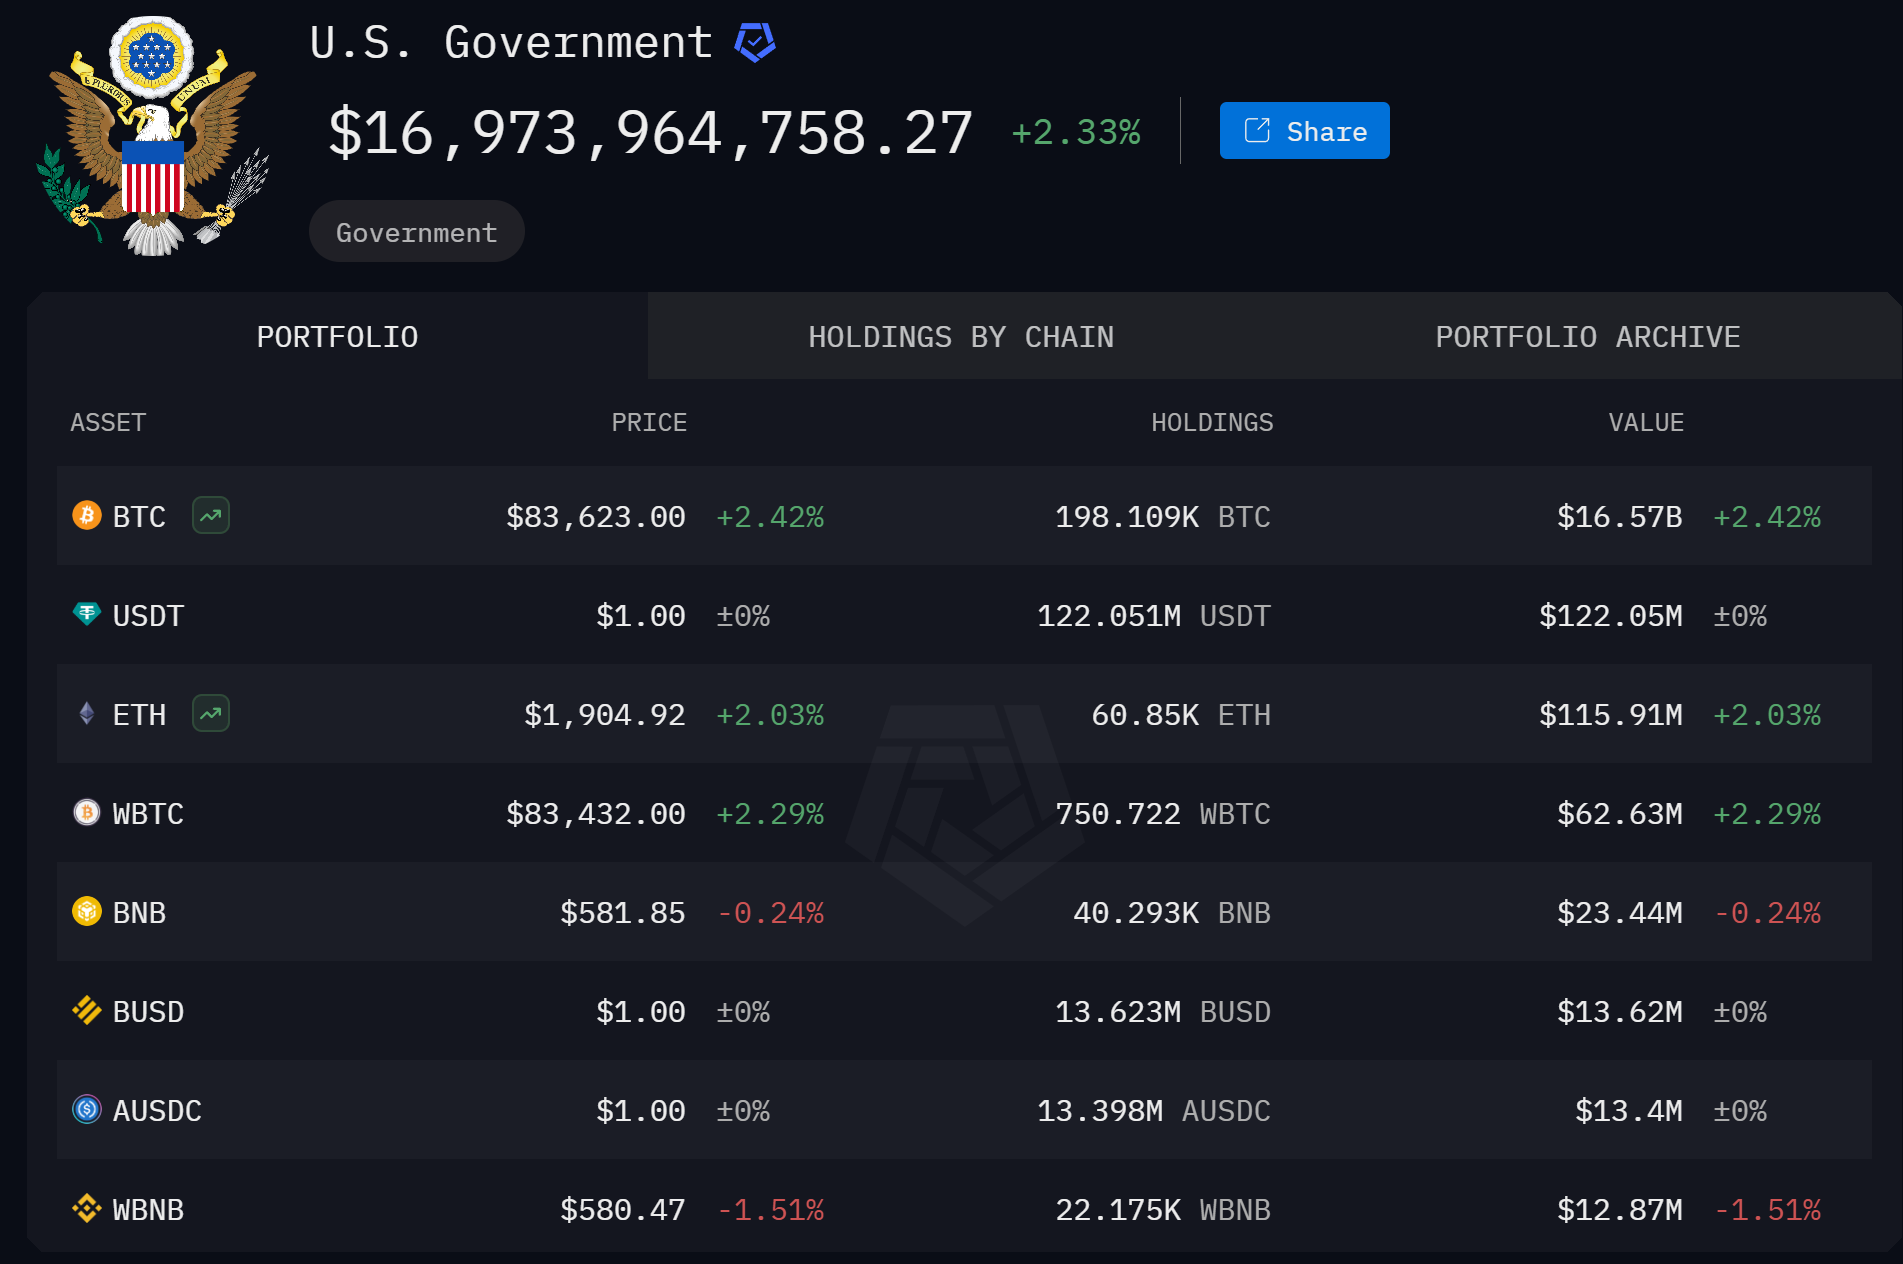Click the 40.293K BNB holdings cell
The image size is (1903, 1264).
click(1172, 913)
